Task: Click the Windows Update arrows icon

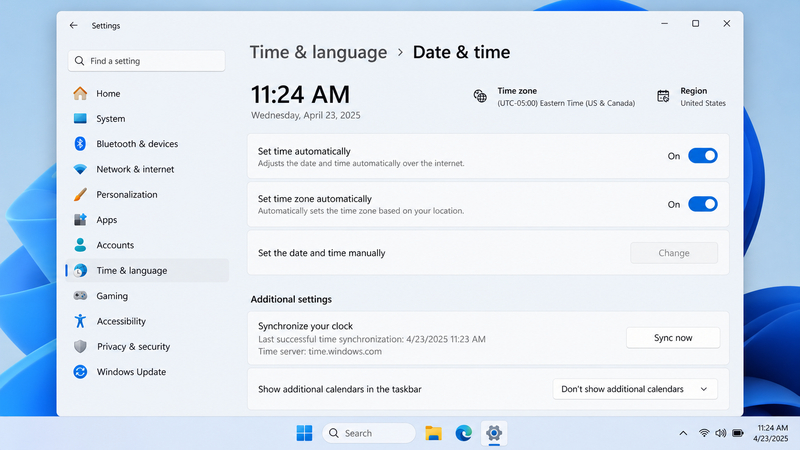Action: tap(80, 371)
